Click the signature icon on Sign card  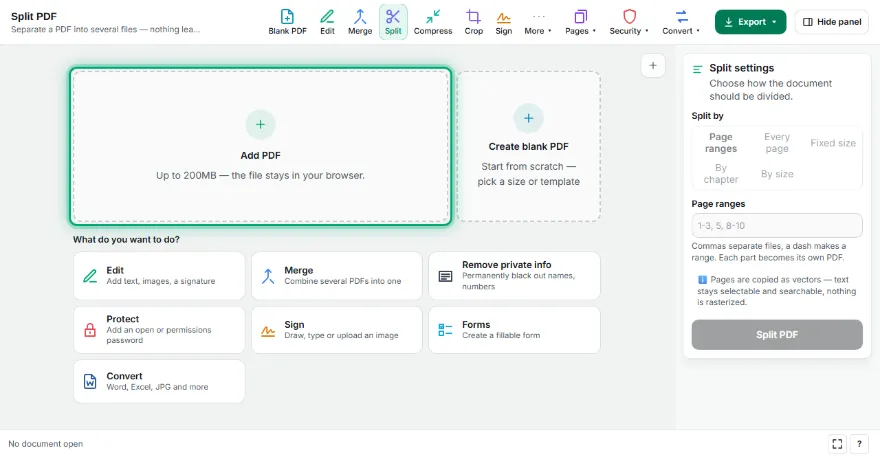pos(268,331)
